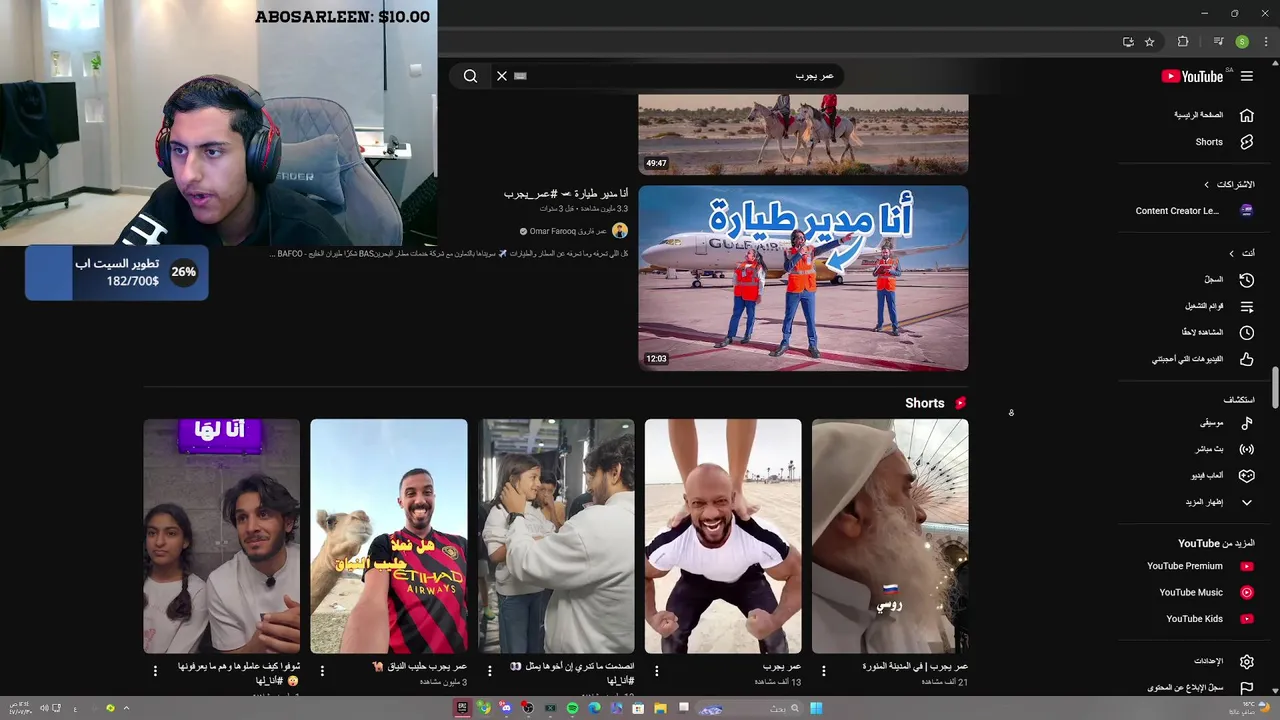Screen dimensions: 1280x720
Task: Show hidden system tray icons
Action: pyautogui.click(x=127, y=708)
